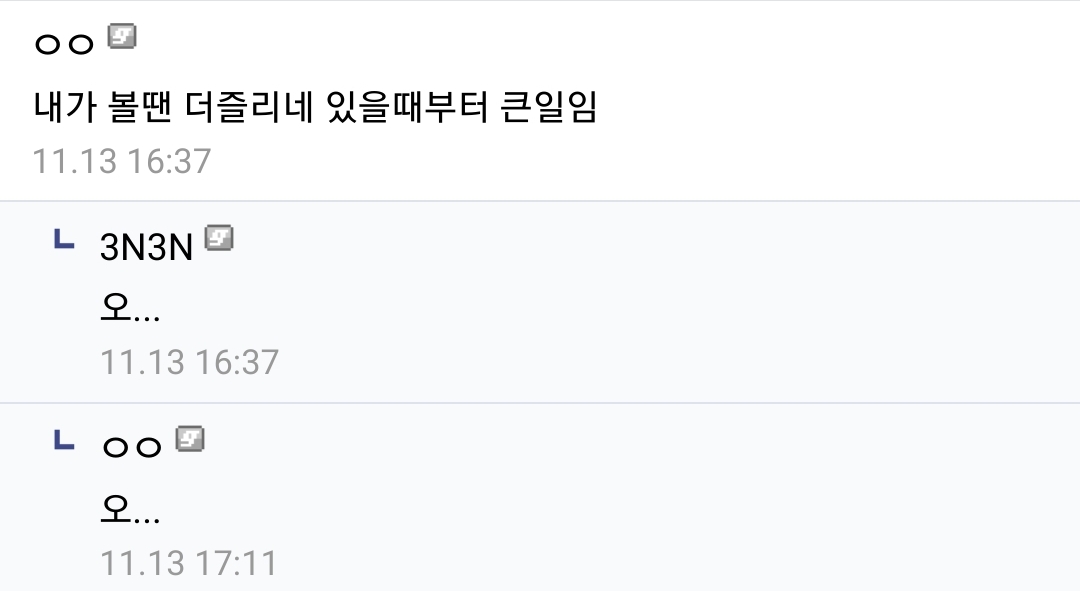This screenshot has width=1080, height=591.
Task: Open the 3N3N user nickname
Action: pyautogui.click(x=146, y=247)
